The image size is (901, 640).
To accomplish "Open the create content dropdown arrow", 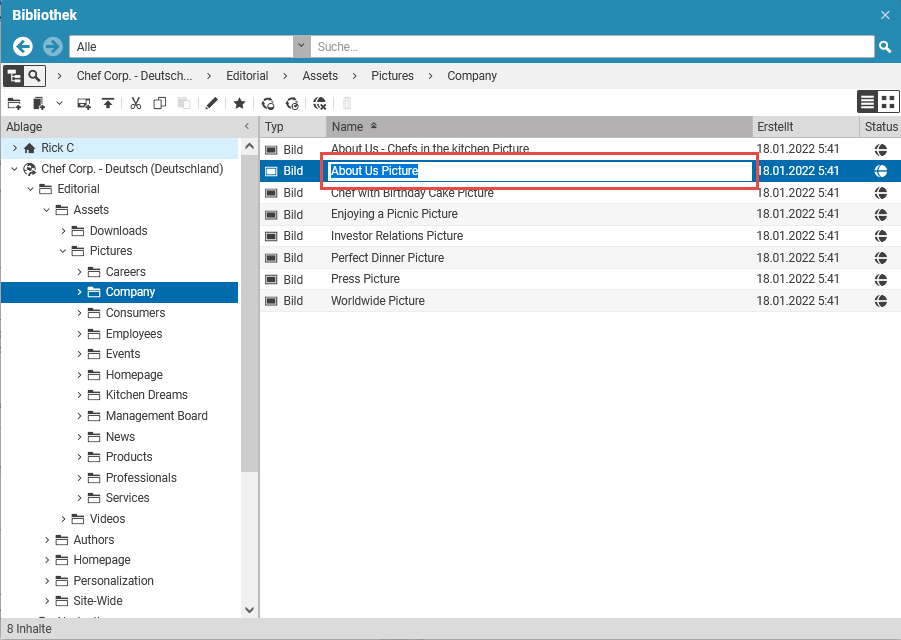I will click(59, 103).
